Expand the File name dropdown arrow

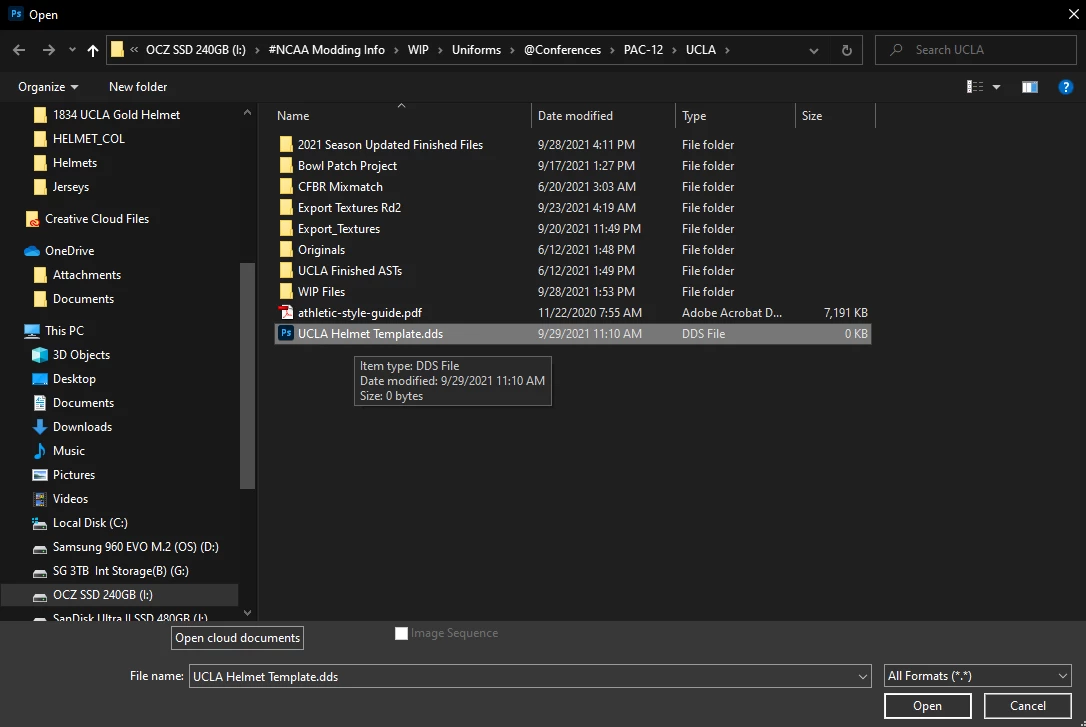tap(863, 676)
